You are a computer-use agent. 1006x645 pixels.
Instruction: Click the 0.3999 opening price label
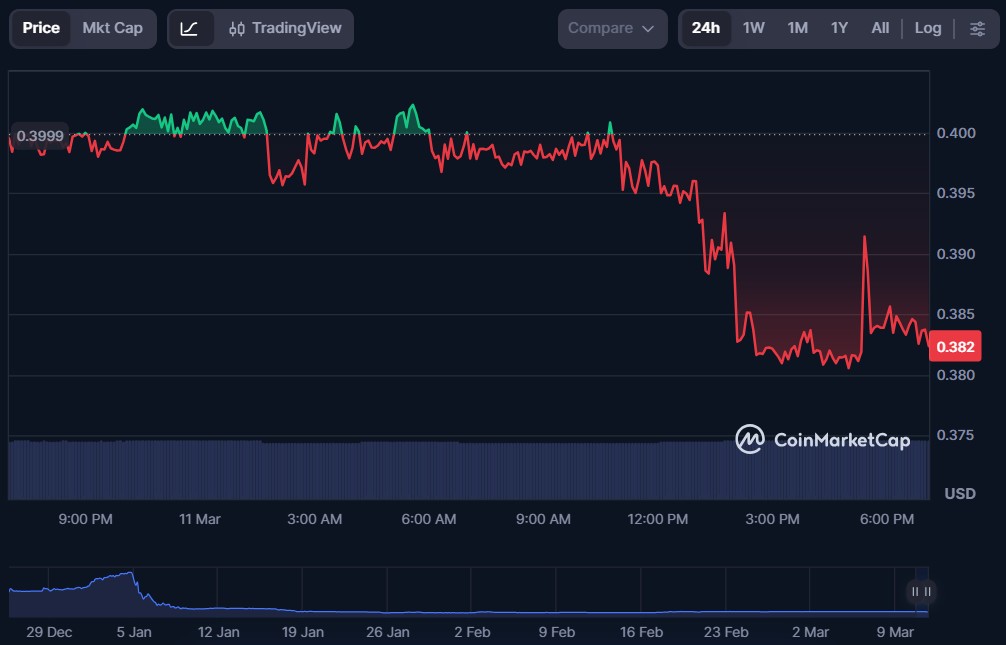click(40, 135)
